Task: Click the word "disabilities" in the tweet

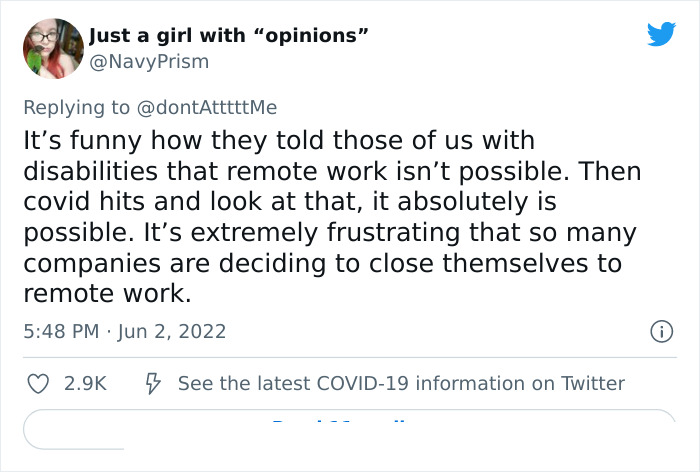Action: (88, 171)
